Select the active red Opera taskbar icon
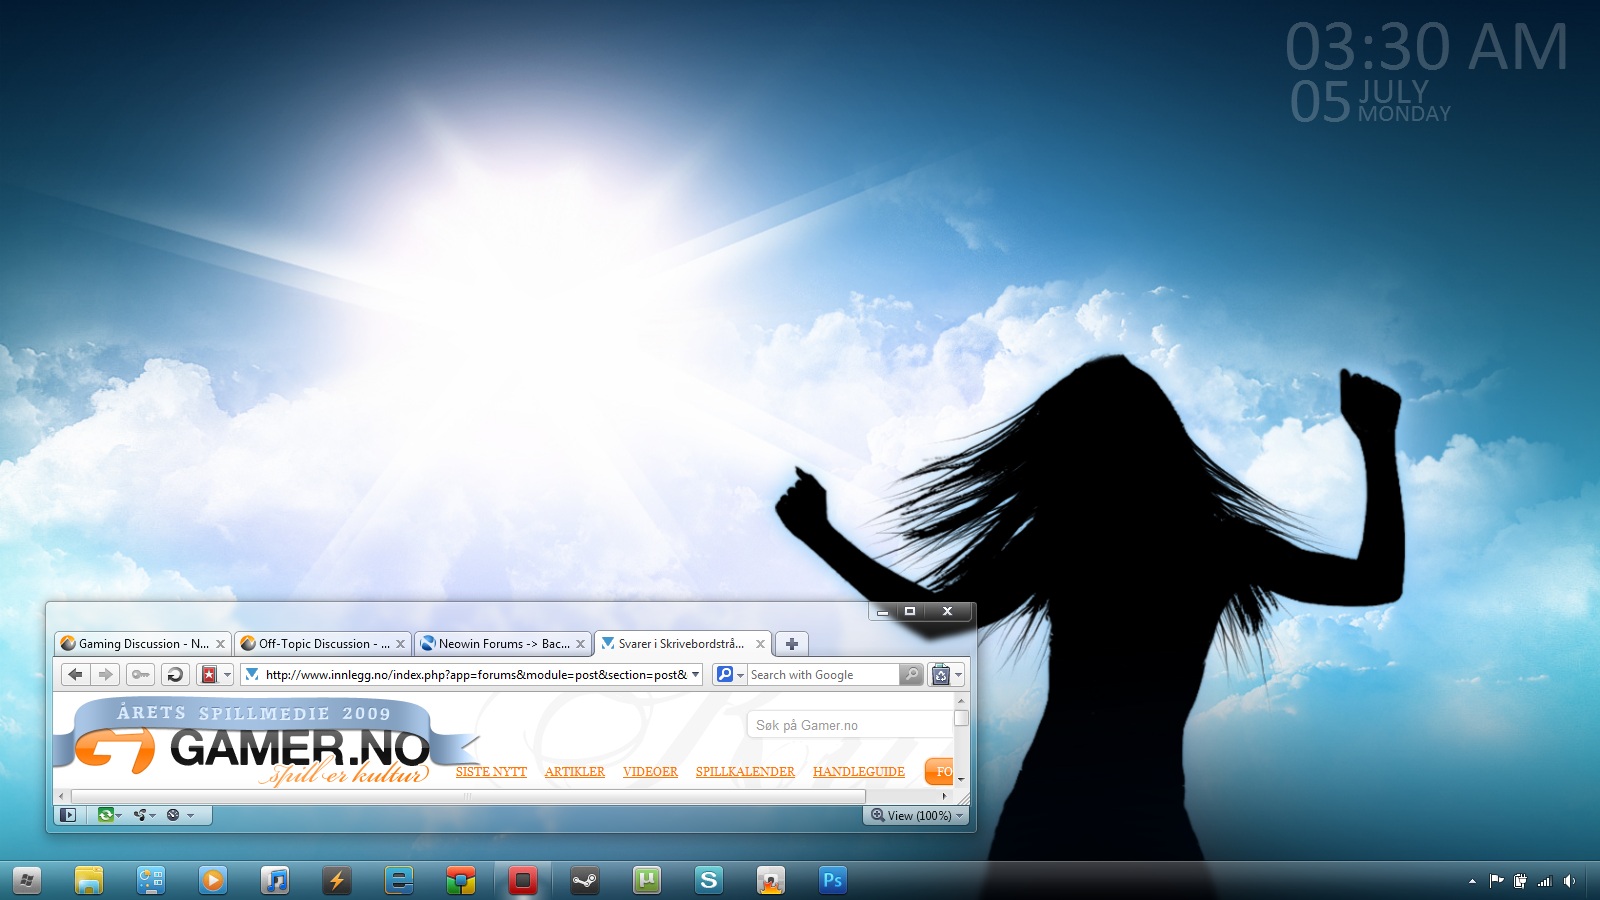The height and width of the screenshot is (900, 1600). tap(523, 880)
